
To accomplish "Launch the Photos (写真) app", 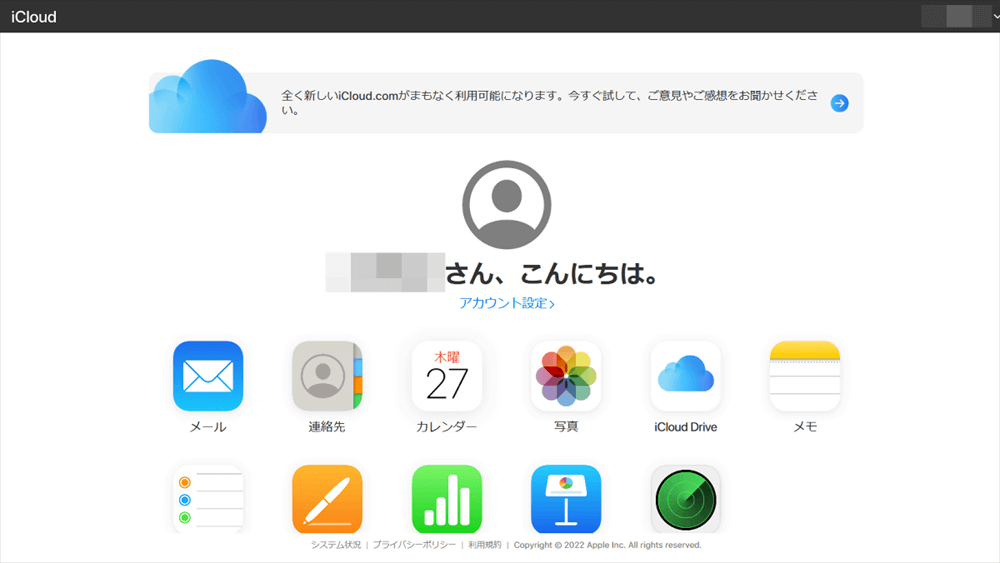I will (566, 376).
